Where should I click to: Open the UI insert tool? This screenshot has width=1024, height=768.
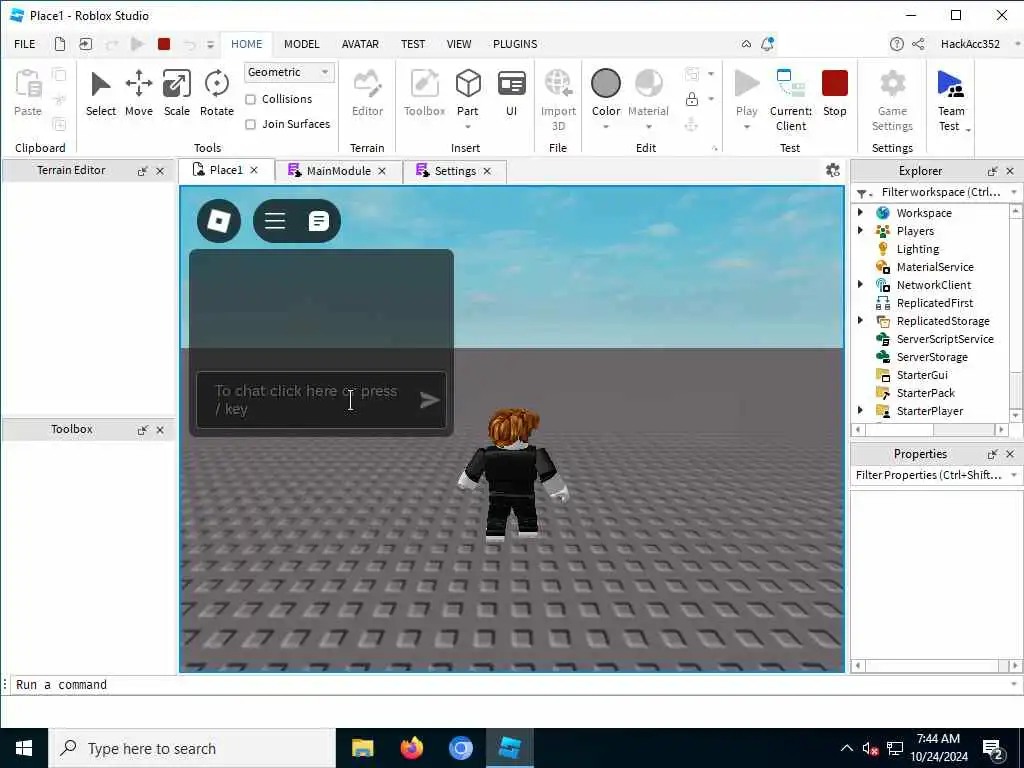tap(511, 93)
